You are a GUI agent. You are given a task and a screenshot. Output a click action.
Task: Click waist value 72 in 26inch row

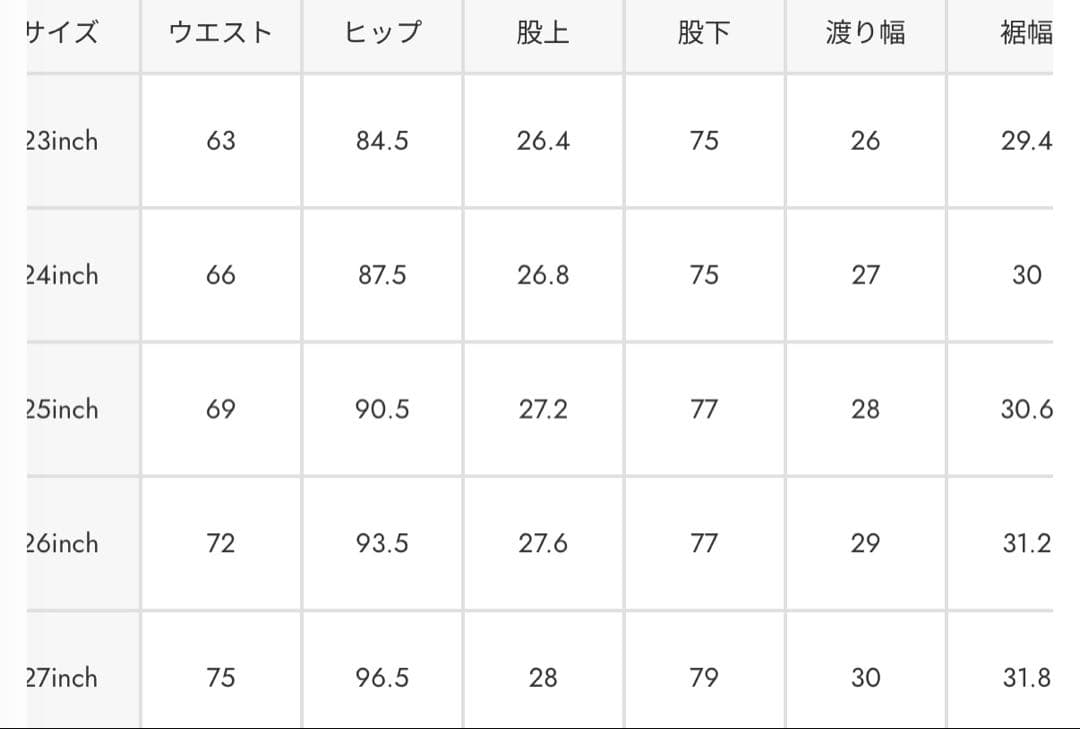(221, 543)
